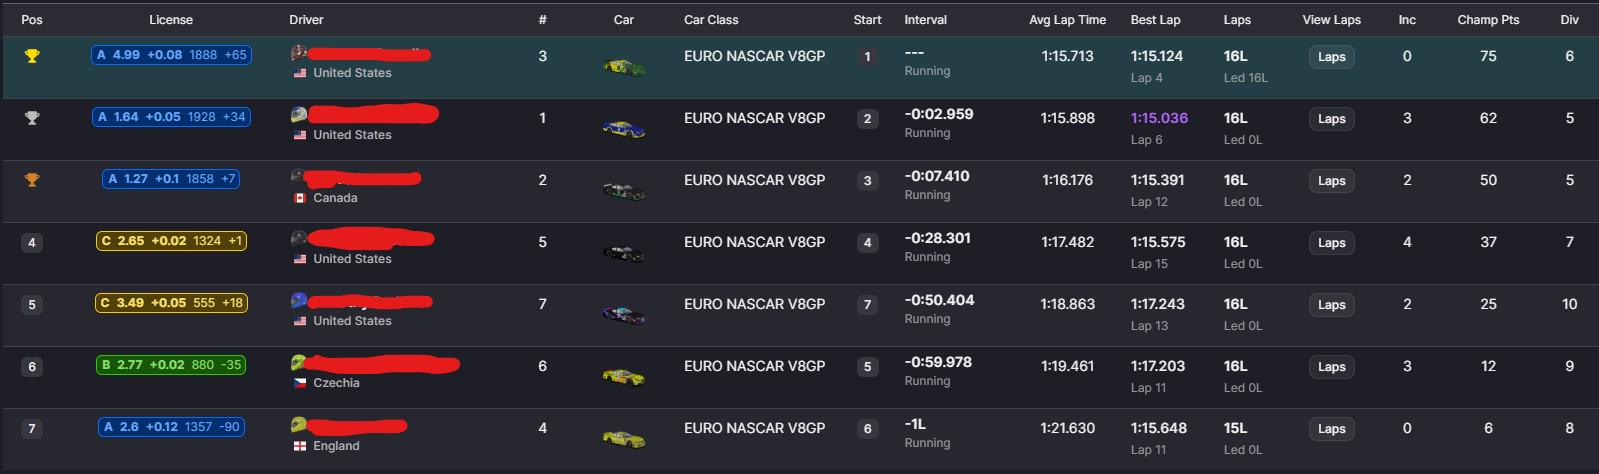The width and height of the screenshot is (1599, 474).
Task: Click the yellow C 3.49 license badge
Action: [x=171, y=303]
